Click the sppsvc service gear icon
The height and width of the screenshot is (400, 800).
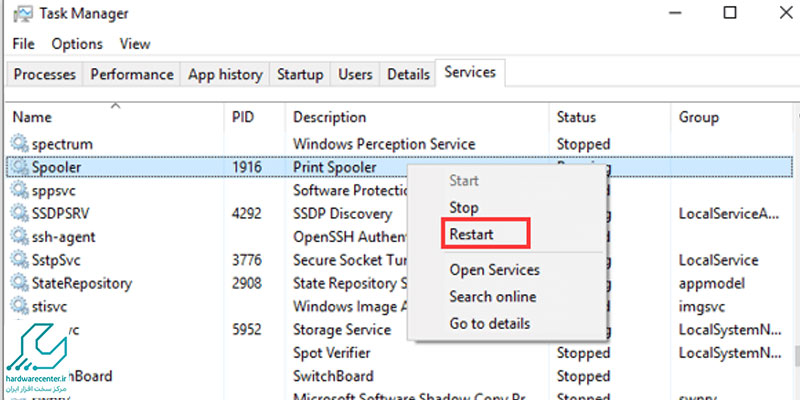pos(19,190)
